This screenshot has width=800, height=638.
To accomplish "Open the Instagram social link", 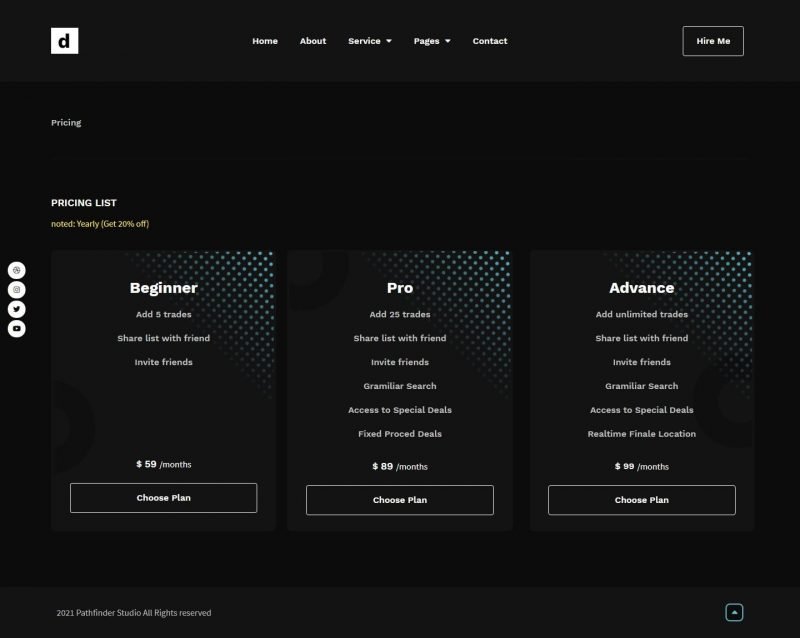I will 17,289.
